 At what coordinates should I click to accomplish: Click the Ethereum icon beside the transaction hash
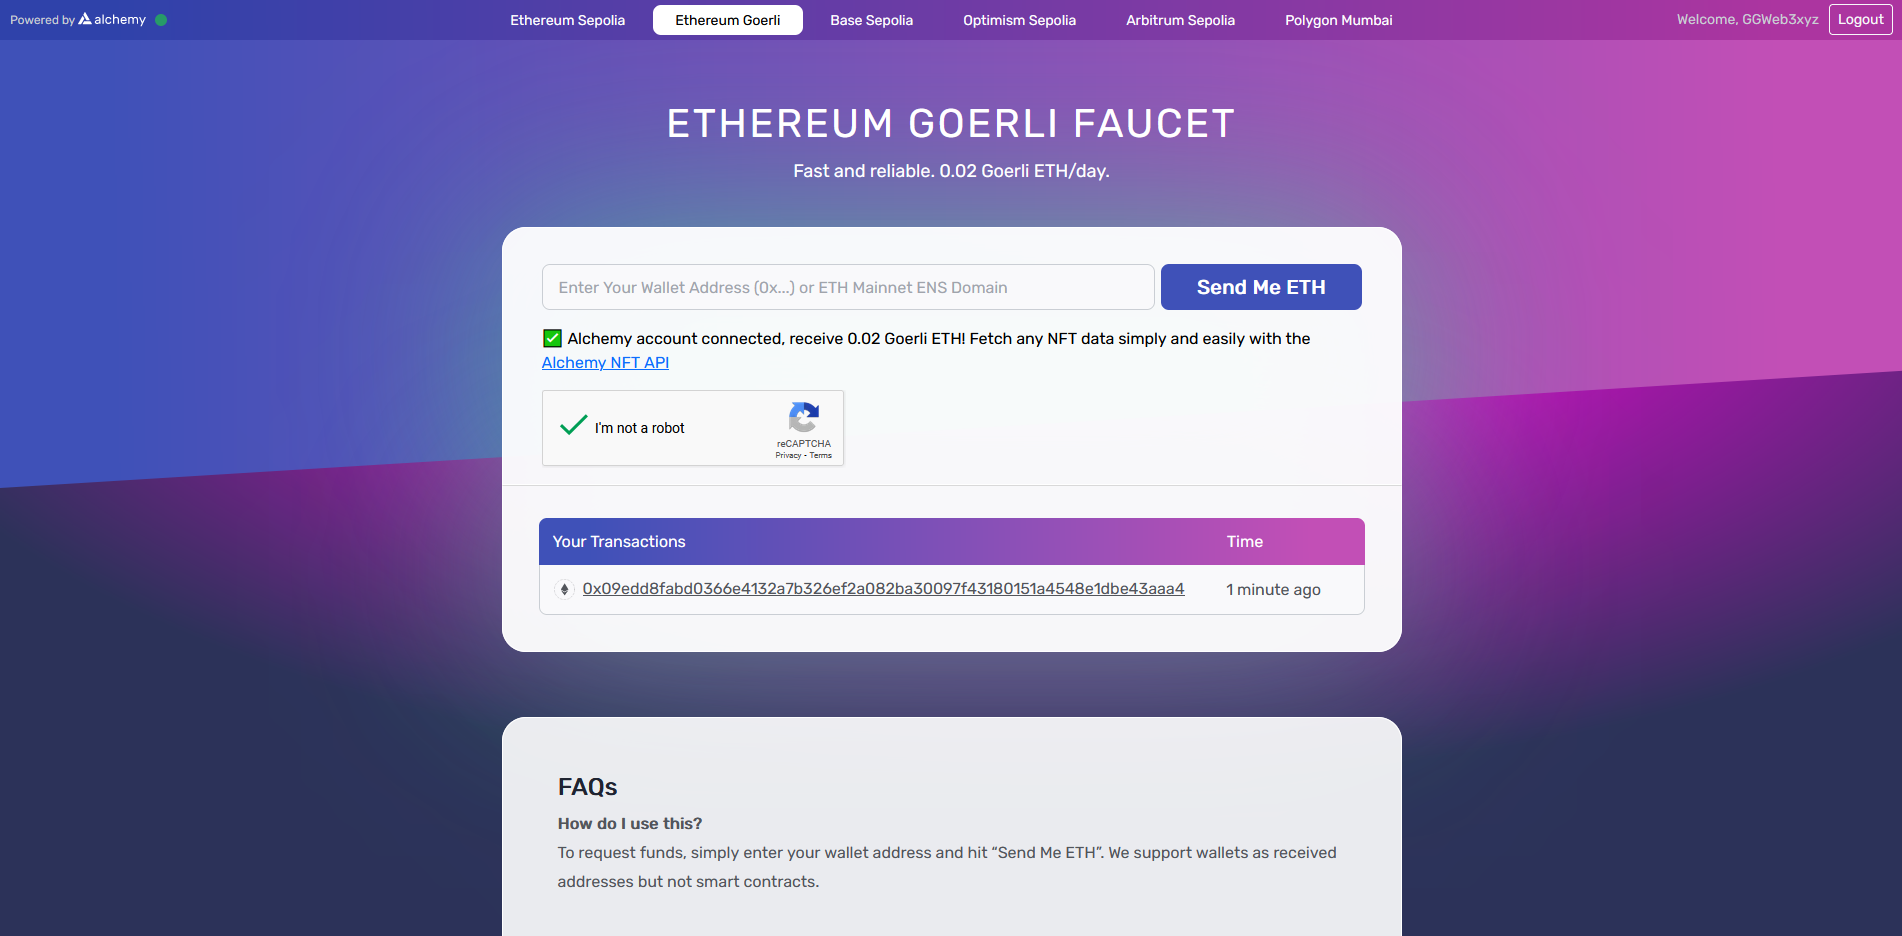tap(564, 589)
